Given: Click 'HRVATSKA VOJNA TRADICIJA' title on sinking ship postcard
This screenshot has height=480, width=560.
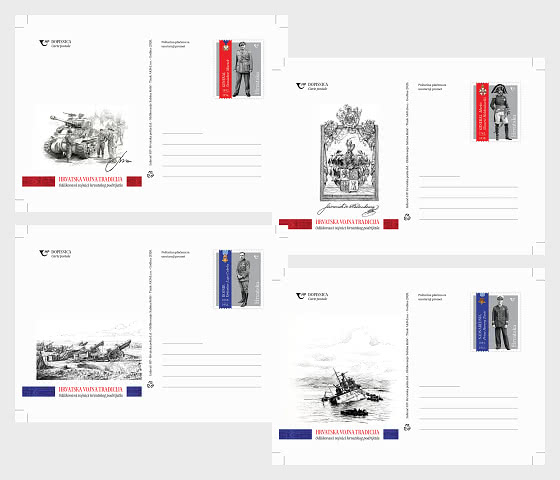Looking at the screenshot, I should click(x=348, y=432).
